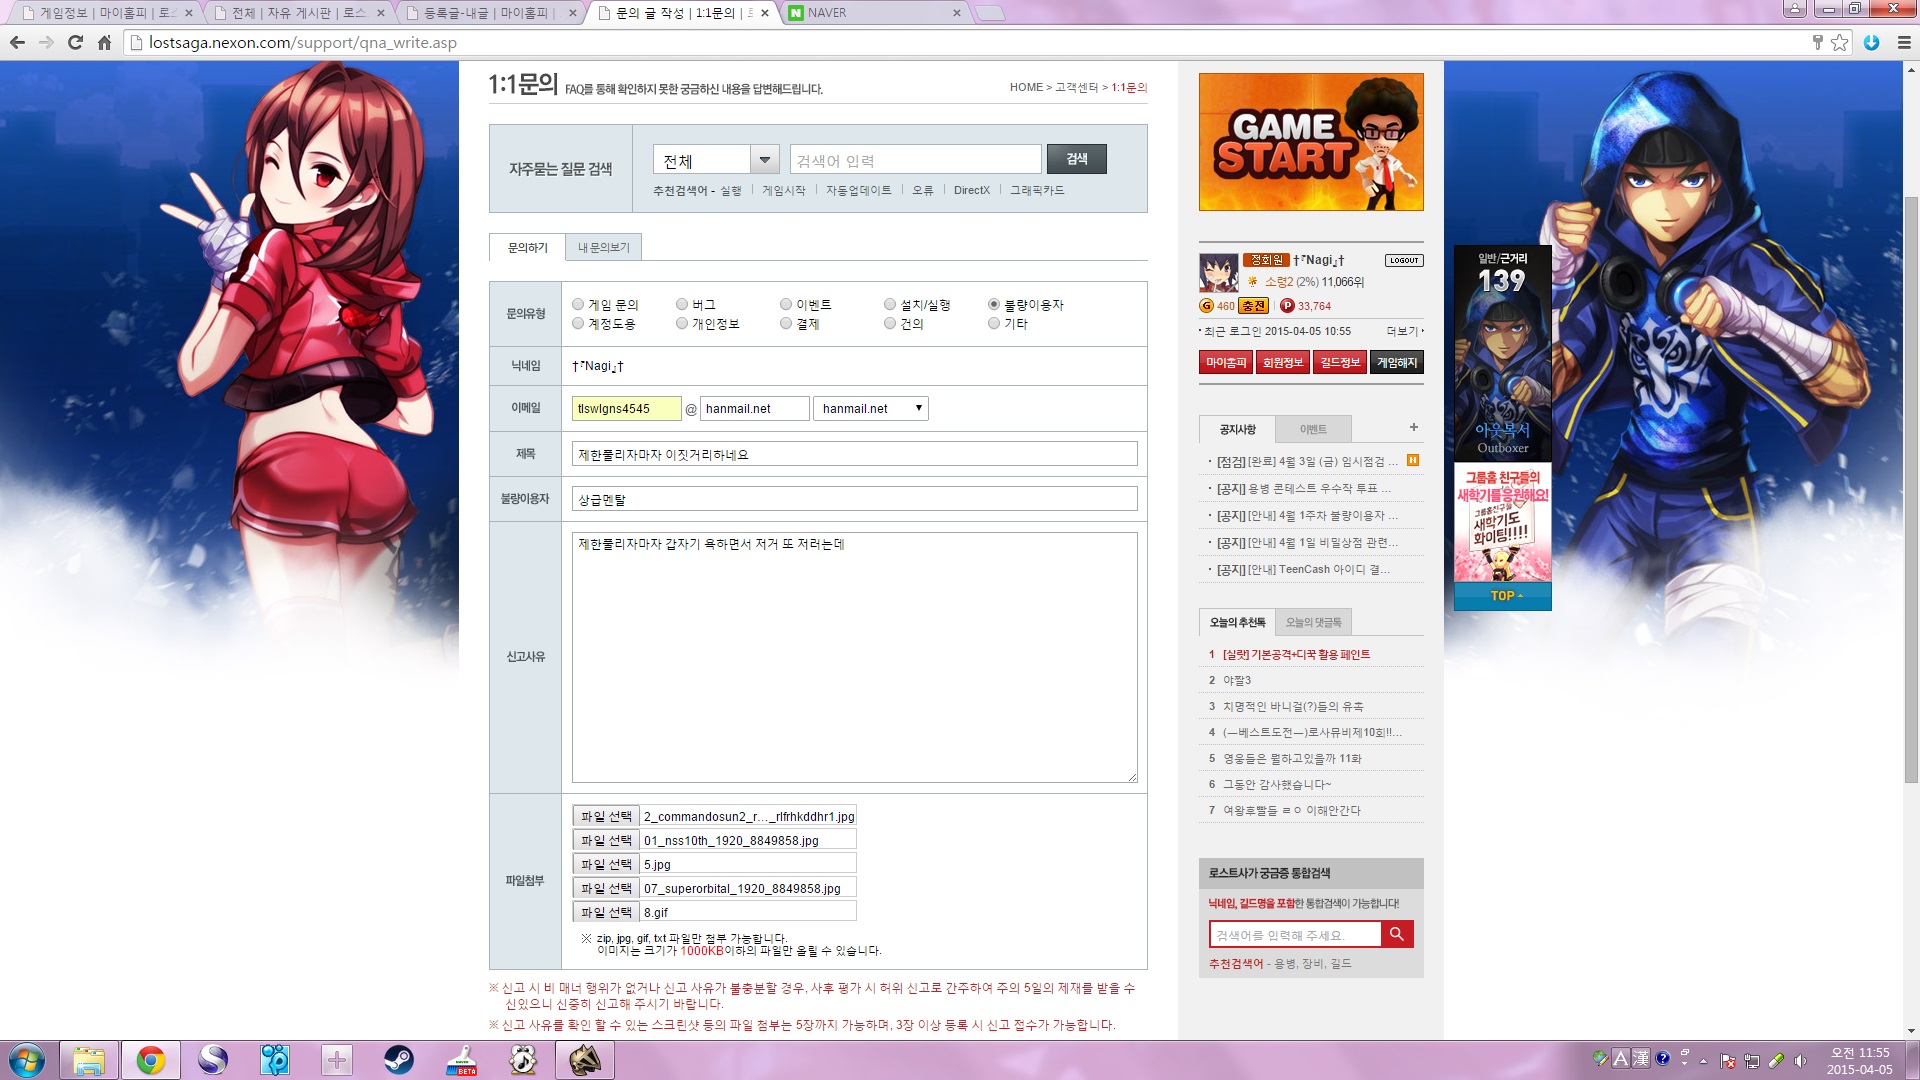Click the red magnifier search icon

click(1397, 934)
